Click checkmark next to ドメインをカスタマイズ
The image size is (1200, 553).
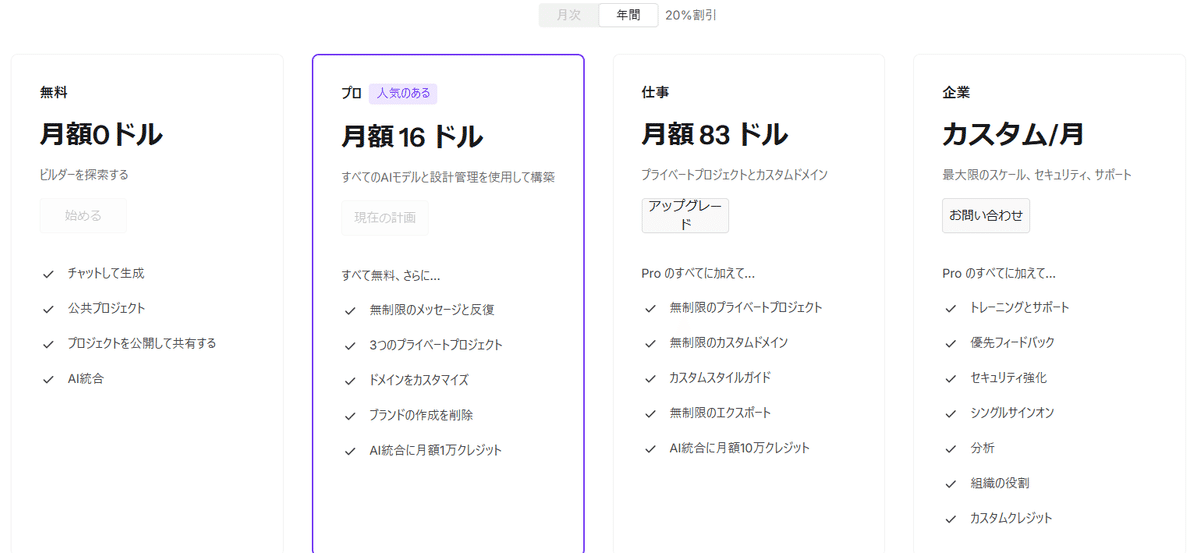tap(350, 380)
